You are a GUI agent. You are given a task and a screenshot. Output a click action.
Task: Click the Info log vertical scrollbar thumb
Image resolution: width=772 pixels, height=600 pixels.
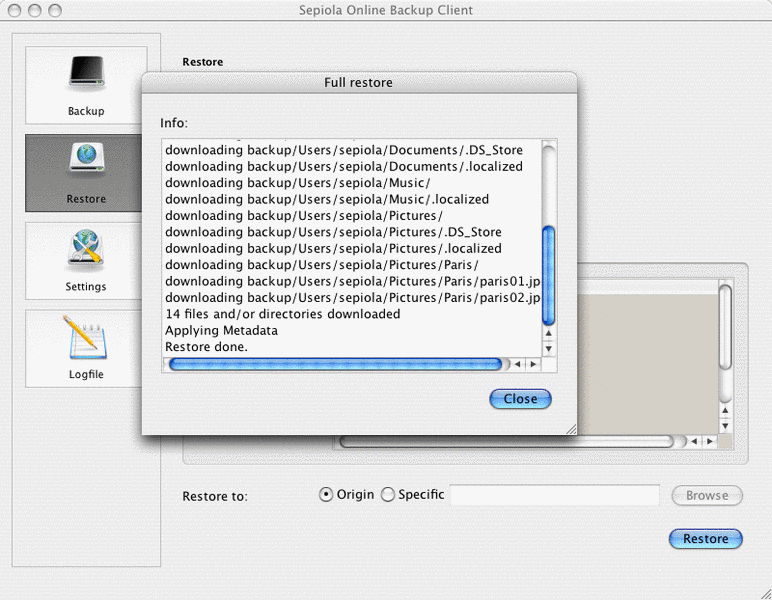[x=548, y=276]
